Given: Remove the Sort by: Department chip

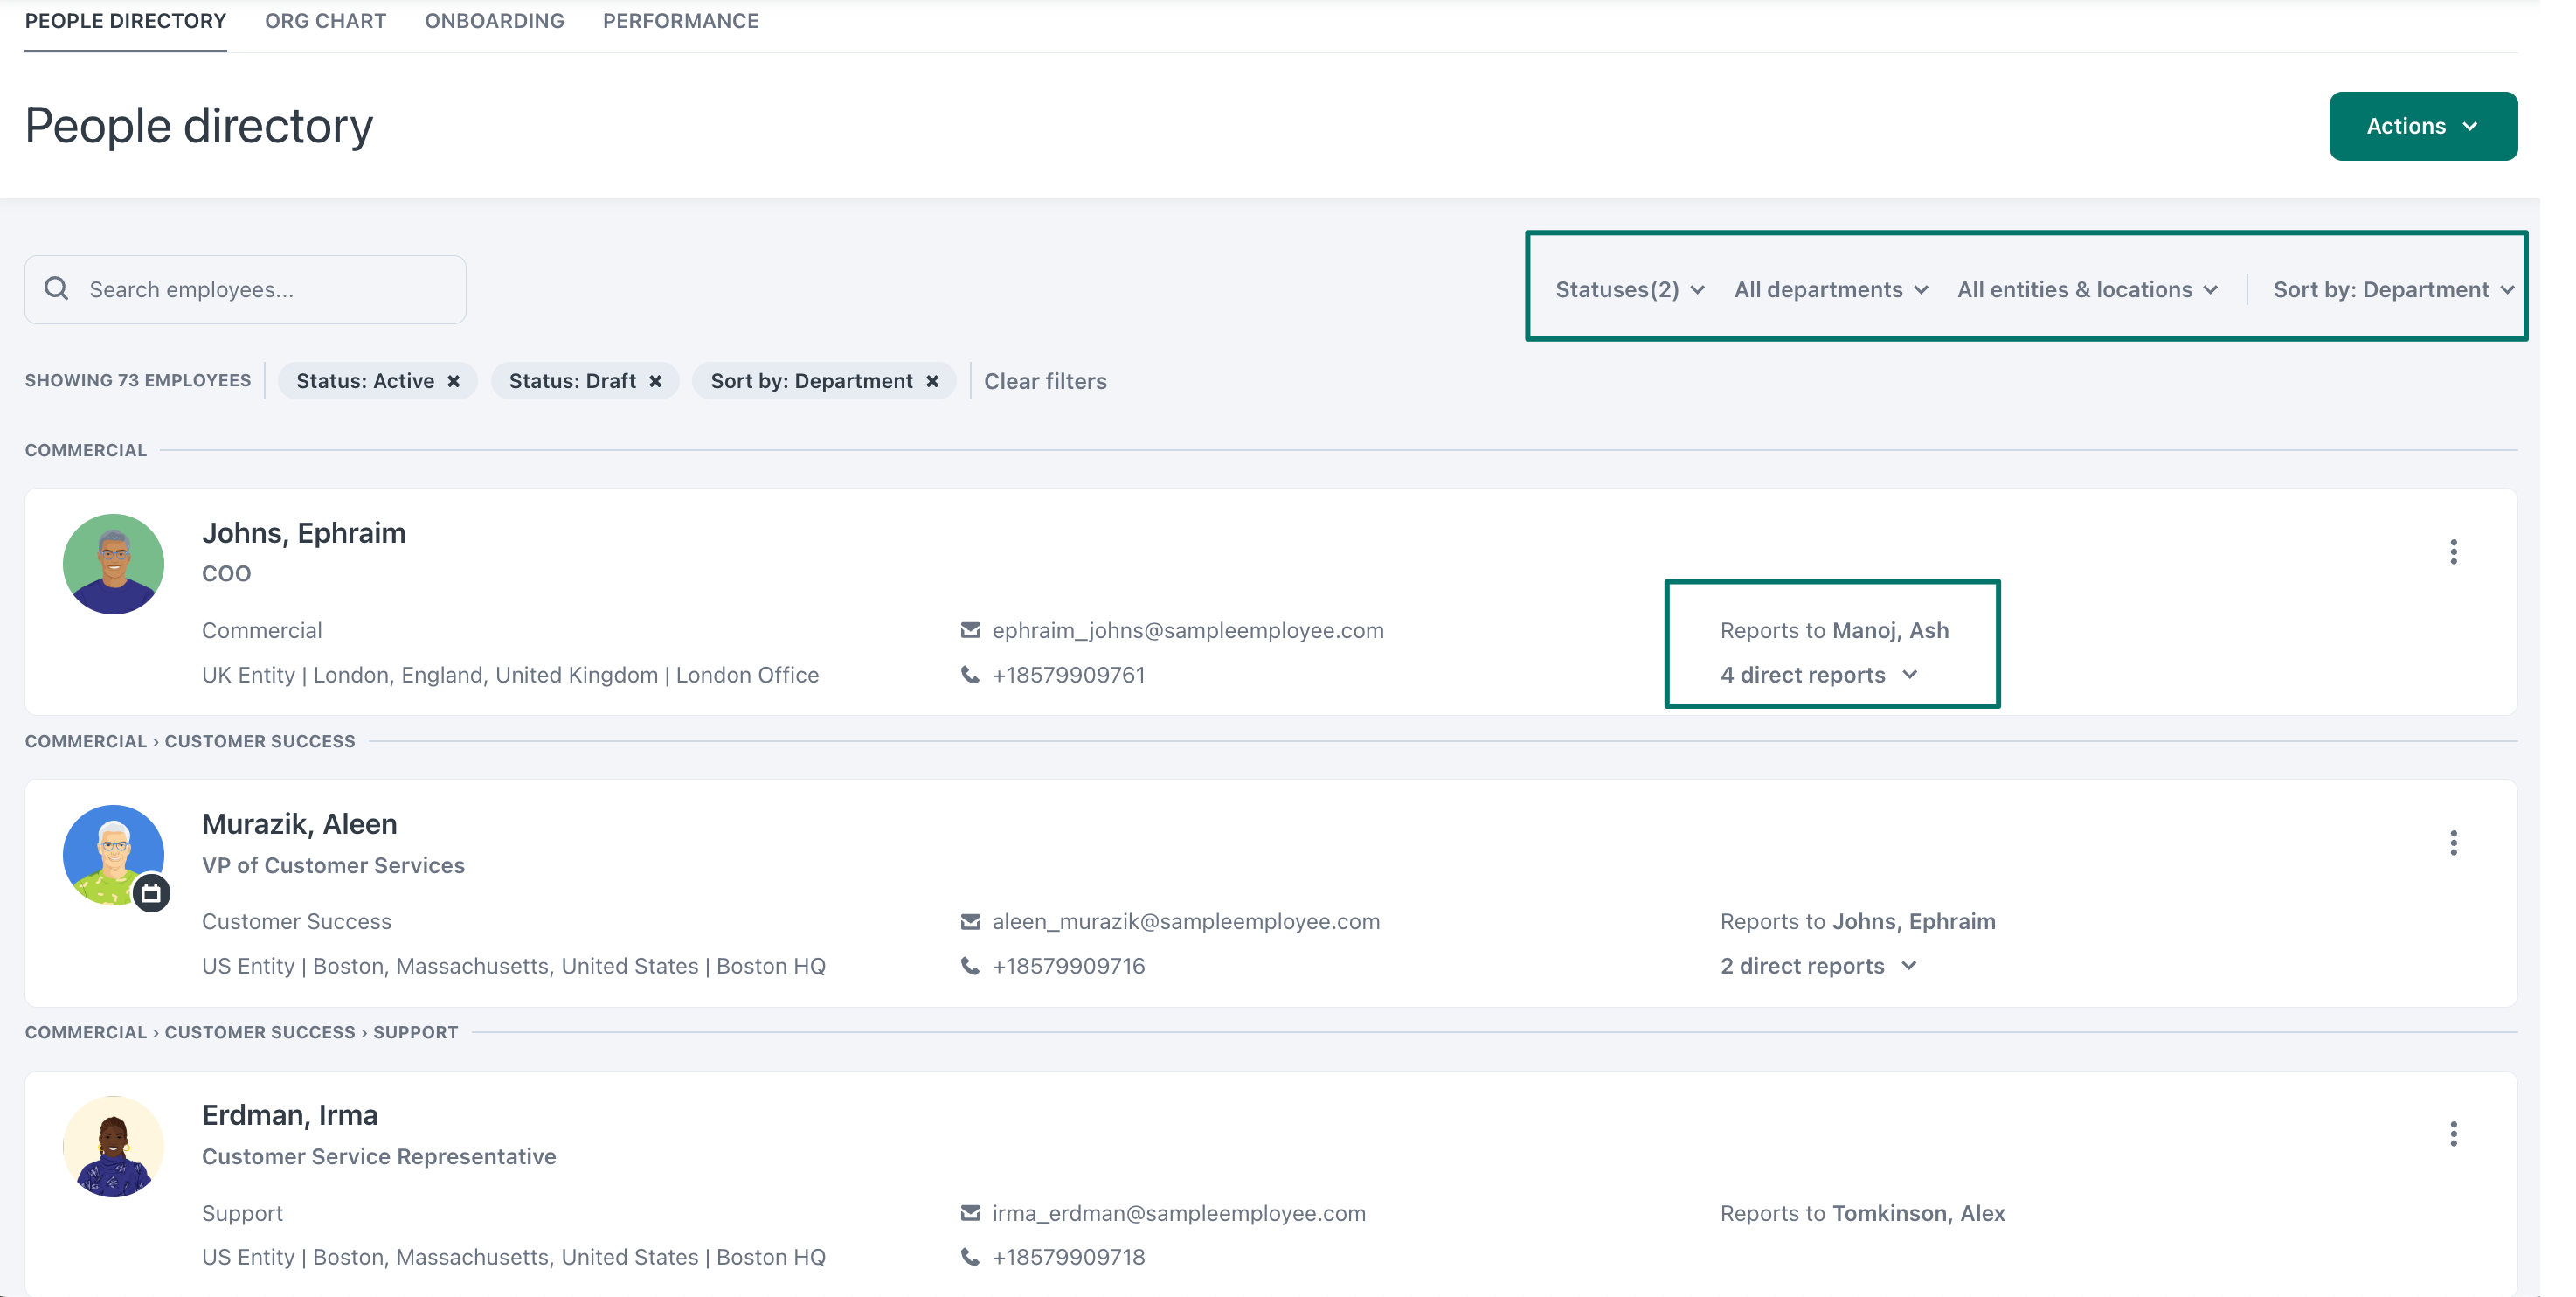Looking at the screenshot, I should click(x=932, y=380).
